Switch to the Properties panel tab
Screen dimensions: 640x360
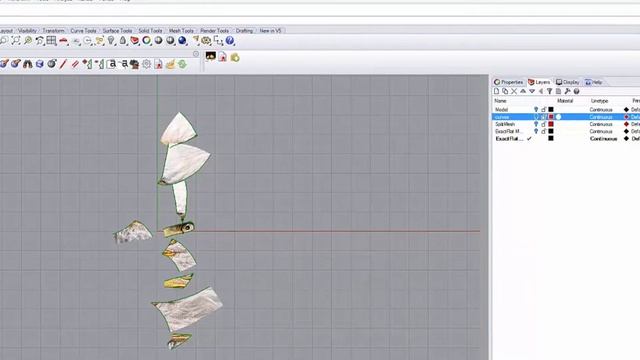[509, 82]
